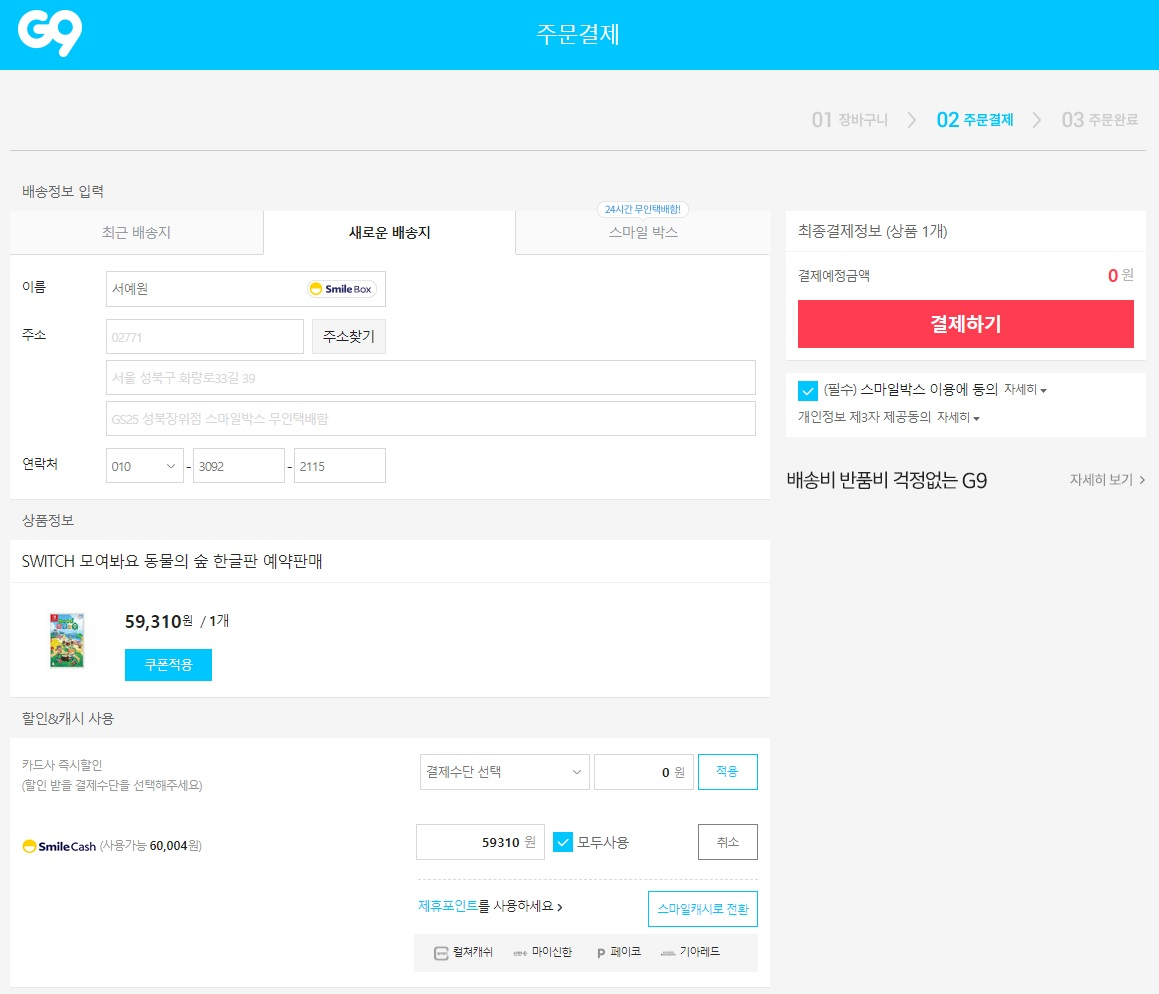Image resolution: width=1159 pixels, height=994 pixels.
Task: Focus the 이름 input field
Action: [245, 289]
